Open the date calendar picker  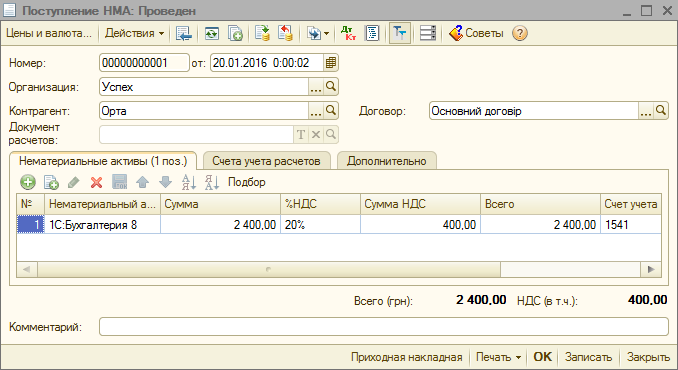(x=331, y=63)
